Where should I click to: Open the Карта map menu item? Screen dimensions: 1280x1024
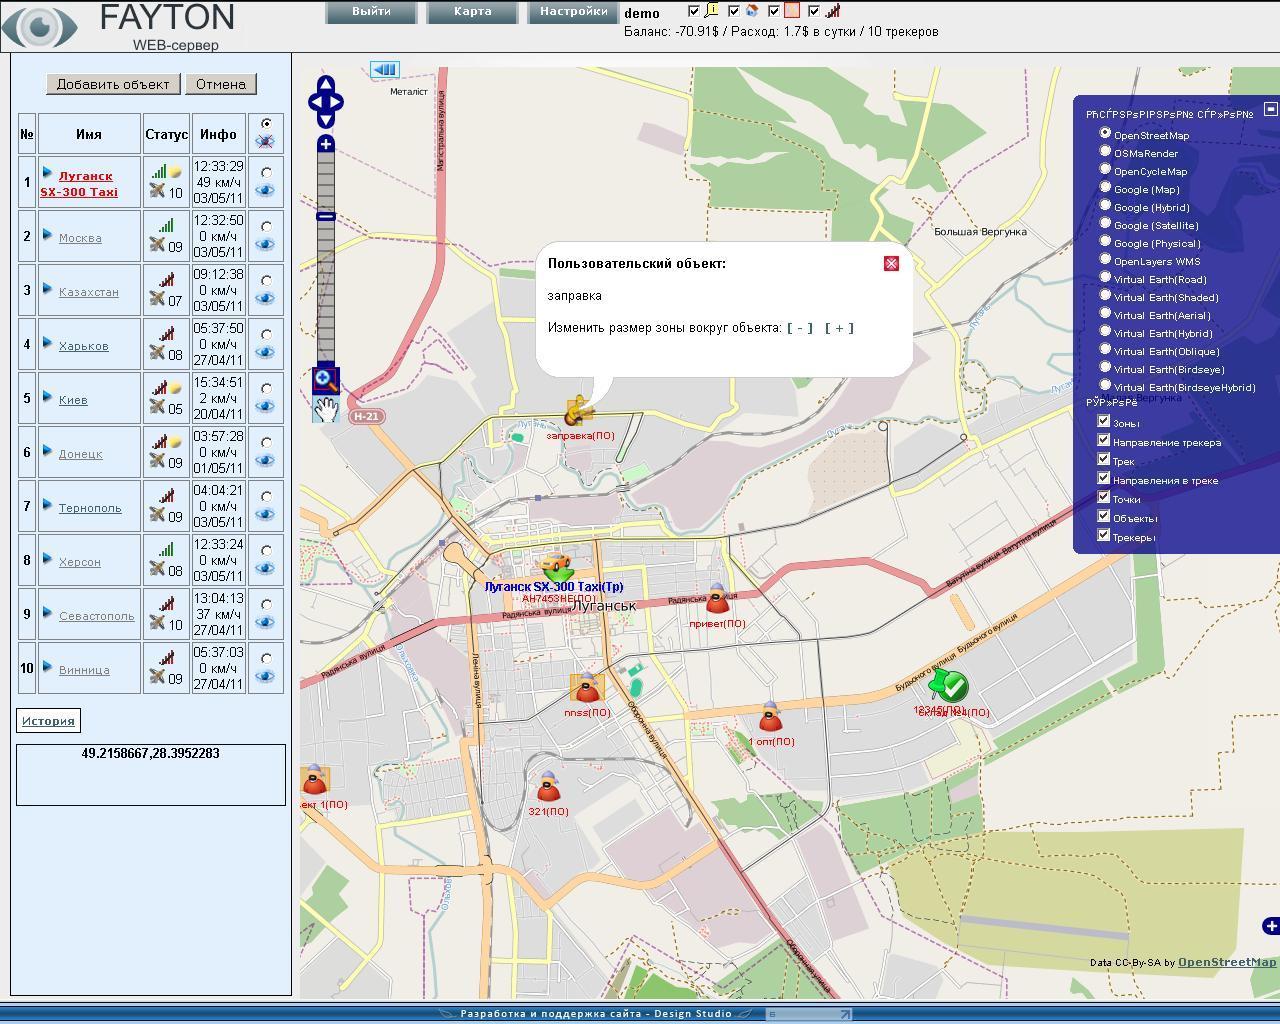(x=472, y=12)
